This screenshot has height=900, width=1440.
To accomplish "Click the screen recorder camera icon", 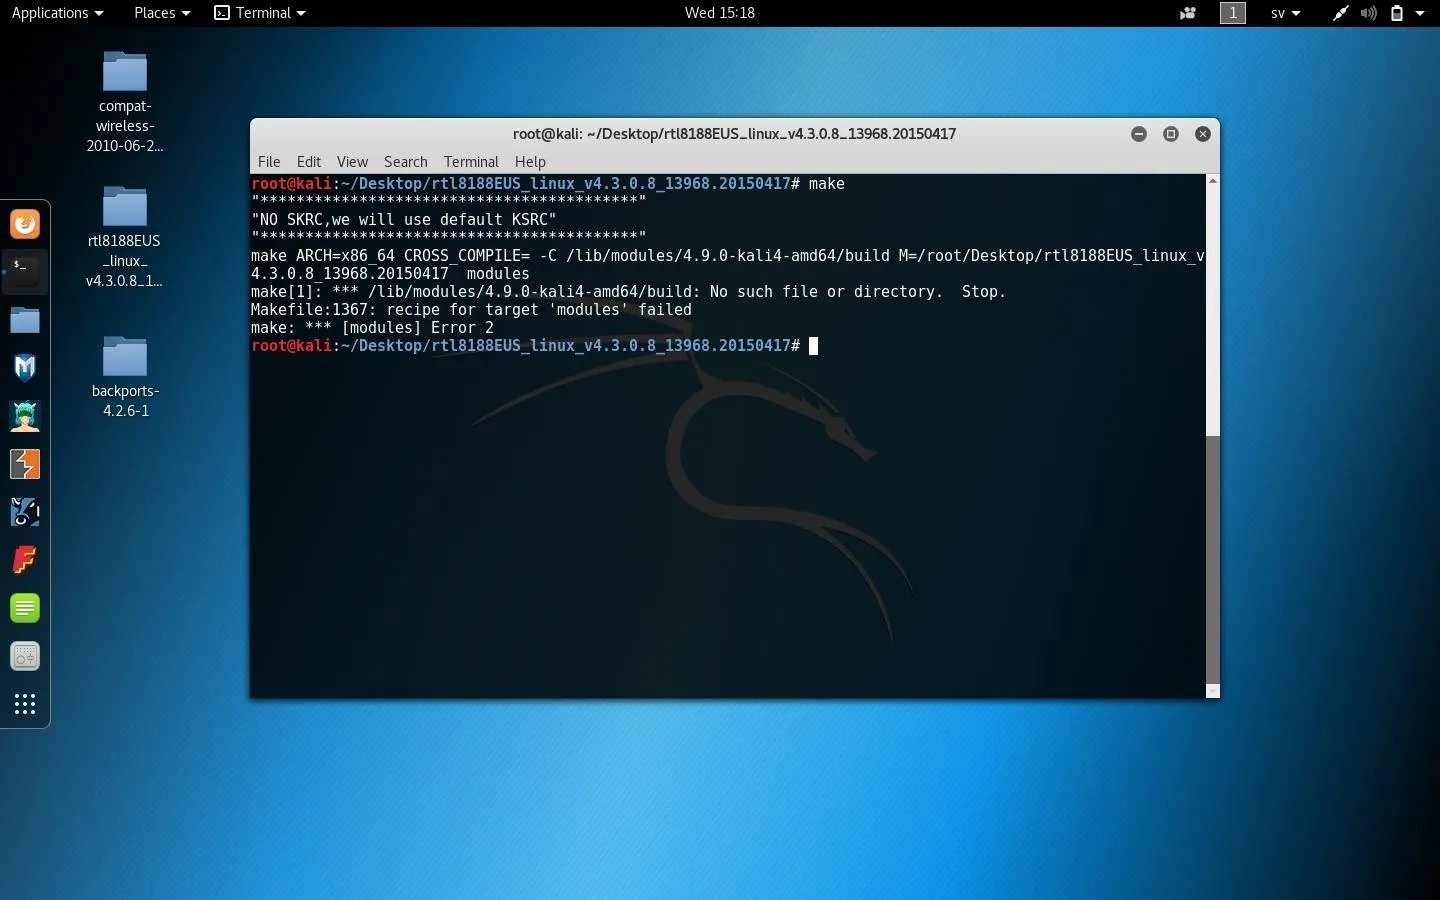I will pyautogui.click(x=1188, y=13).
